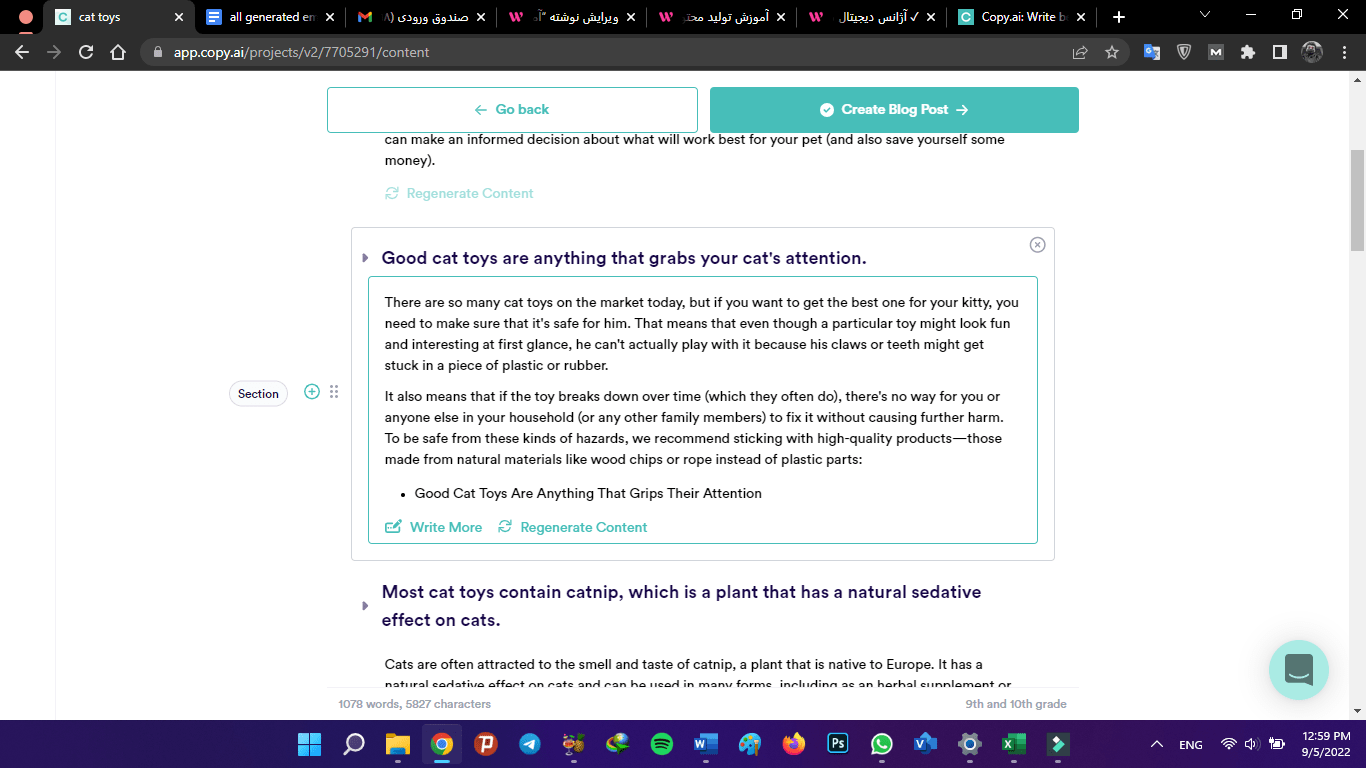Click the share page icon in address bar
Screen dimensions: 1366x768
[x=1080, y=53]
